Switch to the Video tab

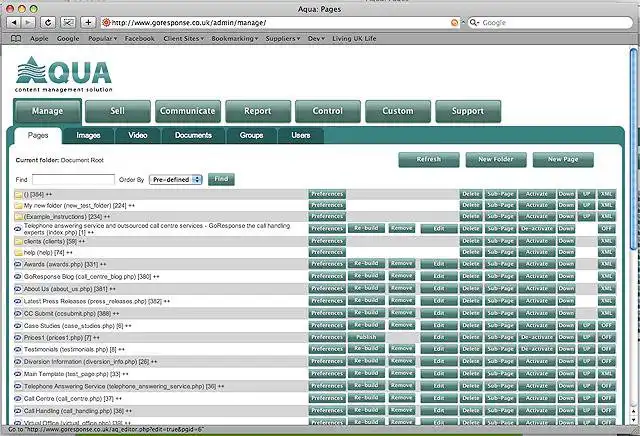click(138, 136)
